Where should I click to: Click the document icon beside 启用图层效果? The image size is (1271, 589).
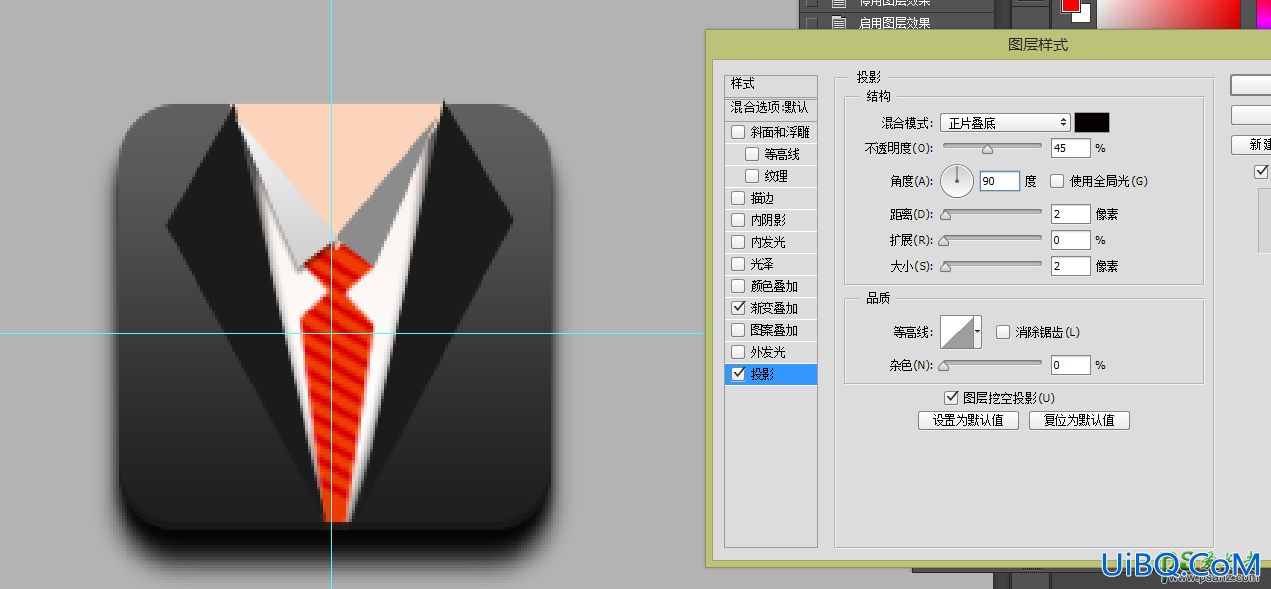pos(838,24)
